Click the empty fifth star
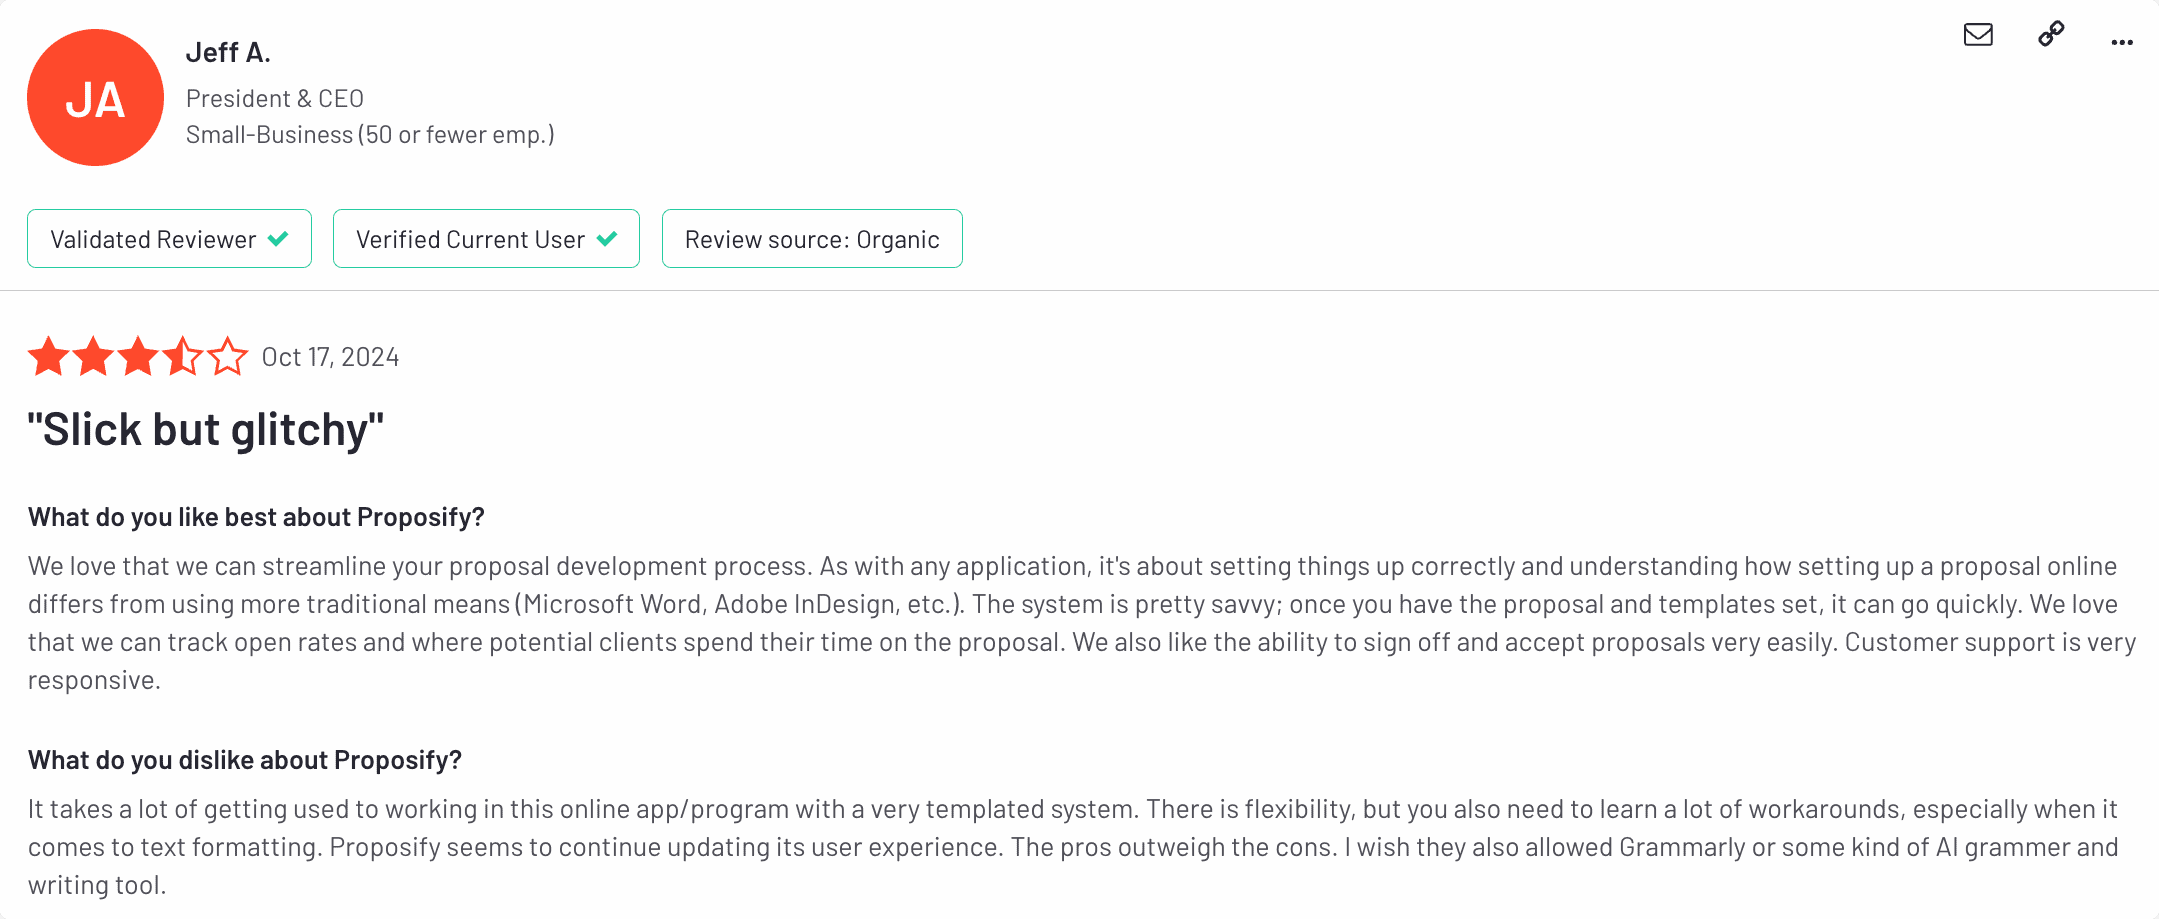 (x=228, y=356)
